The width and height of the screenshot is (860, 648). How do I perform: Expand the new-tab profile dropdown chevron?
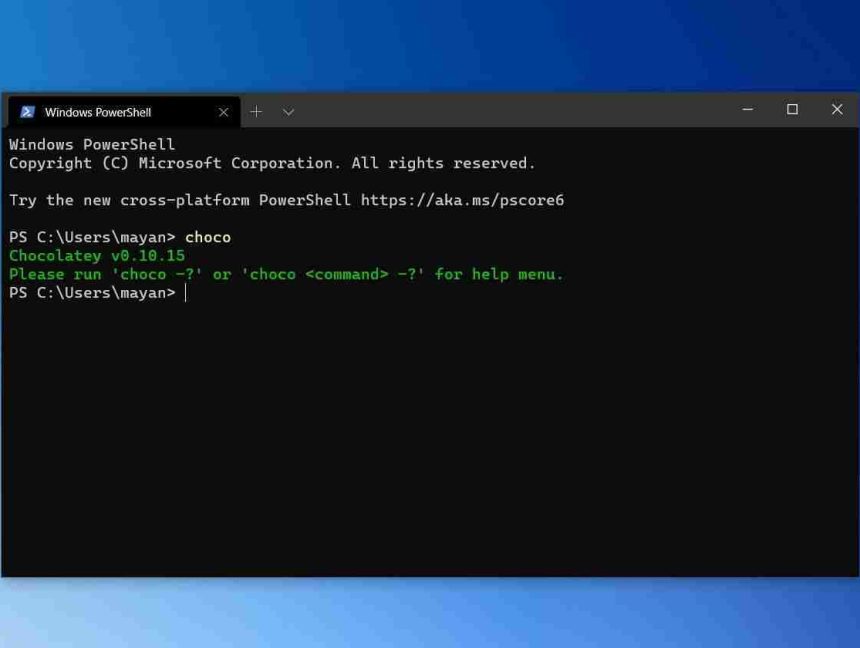point(288,112)
